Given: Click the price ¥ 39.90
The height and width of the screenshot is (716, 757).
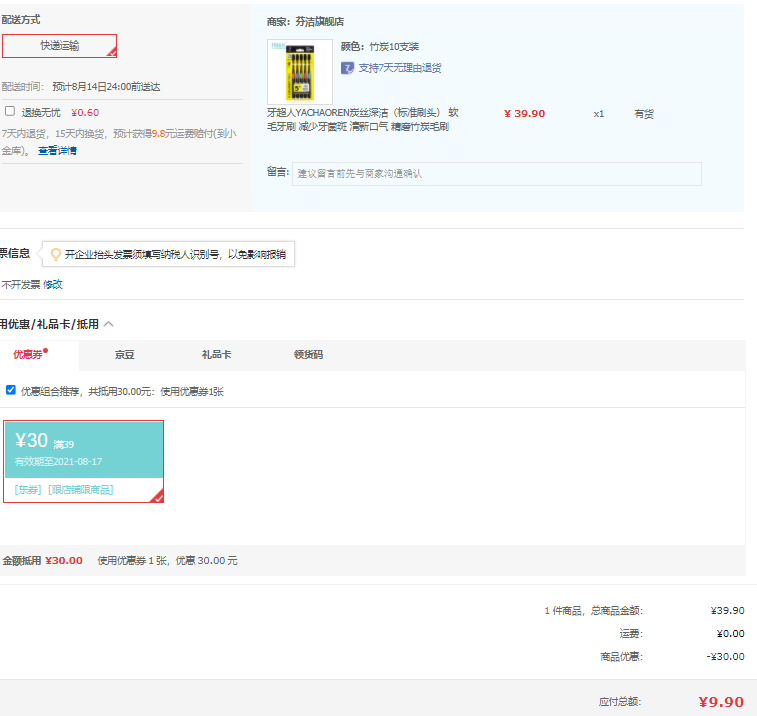Looking at the screenshot, I should [524, 114].
